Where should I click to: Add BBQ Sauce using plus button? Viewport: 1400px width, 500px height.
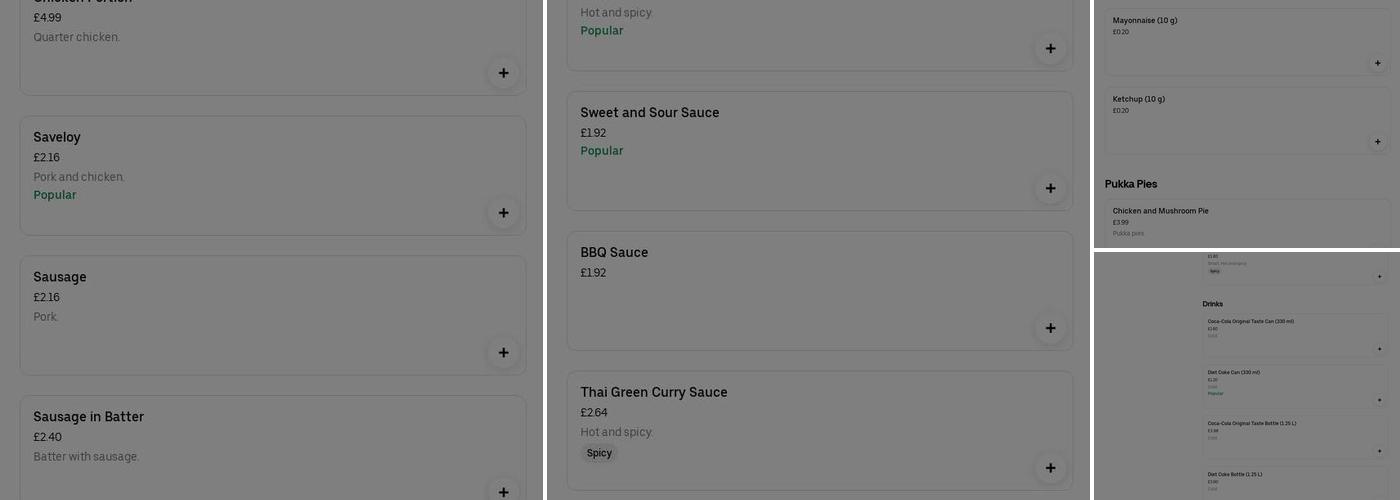point(1050,329)
